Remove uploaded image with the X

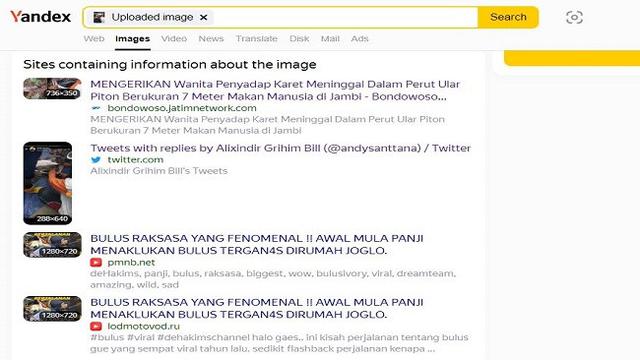pos(203,17)
